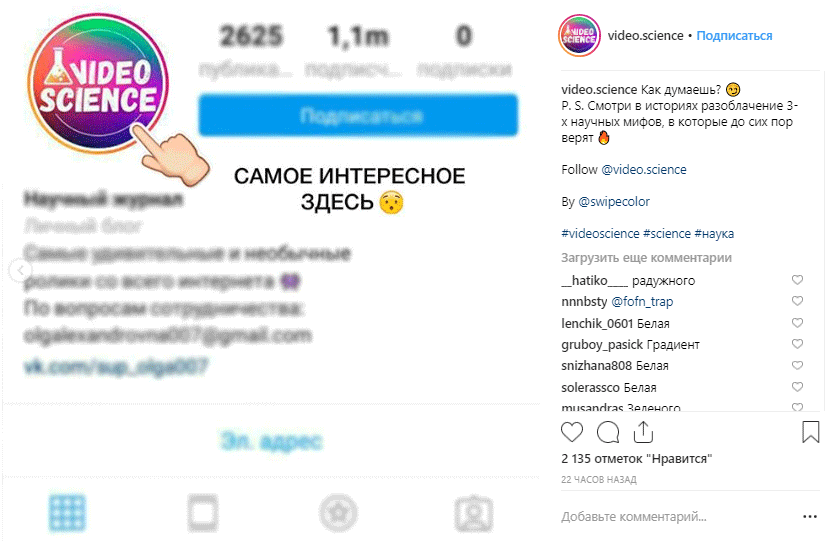
Task: Save post with the bookmark icon
Action: (811, 432)
